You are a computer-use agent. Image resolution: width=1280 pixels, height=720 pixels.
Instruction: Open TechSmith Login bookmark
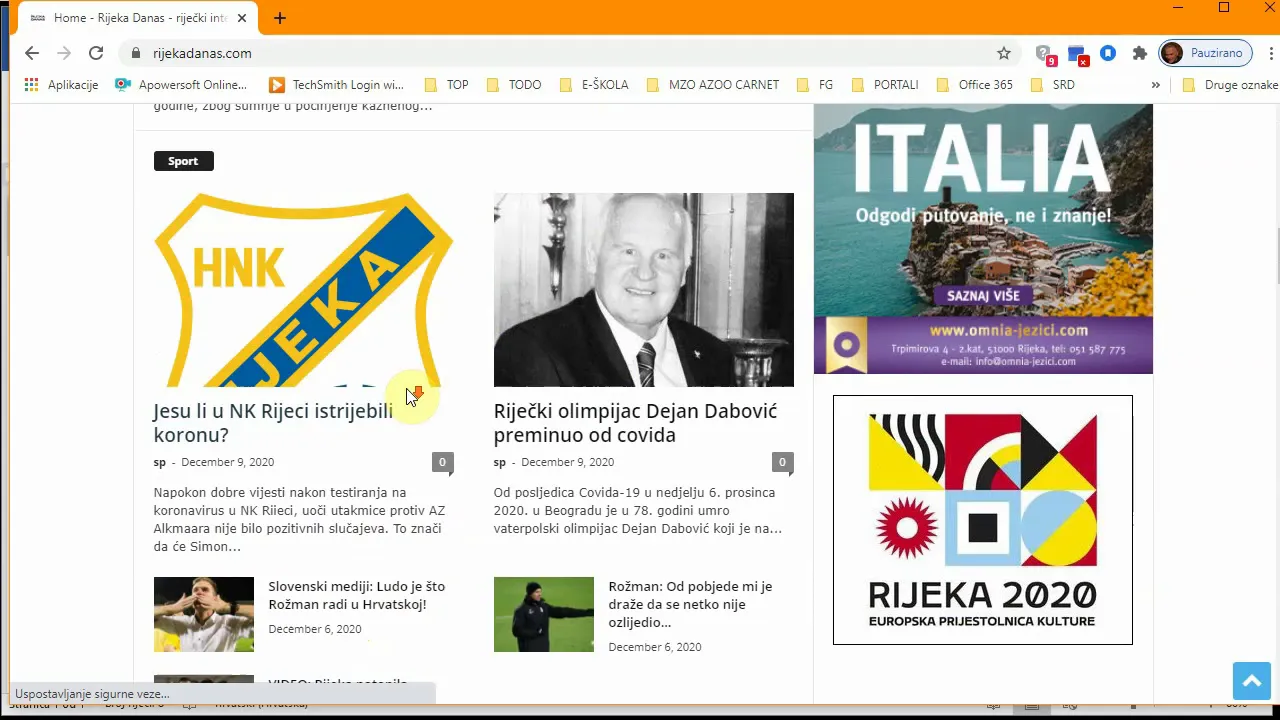pyautogui.click(x=337, y=85)
